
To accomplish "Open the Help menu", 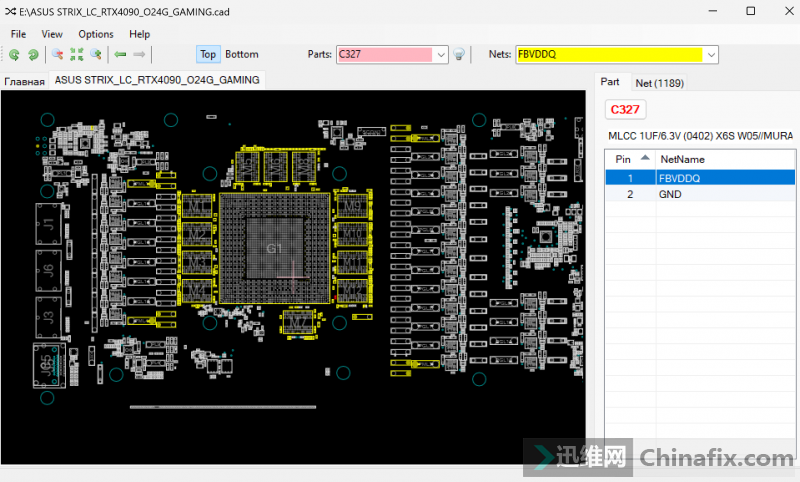I will [x=139, y=34].
